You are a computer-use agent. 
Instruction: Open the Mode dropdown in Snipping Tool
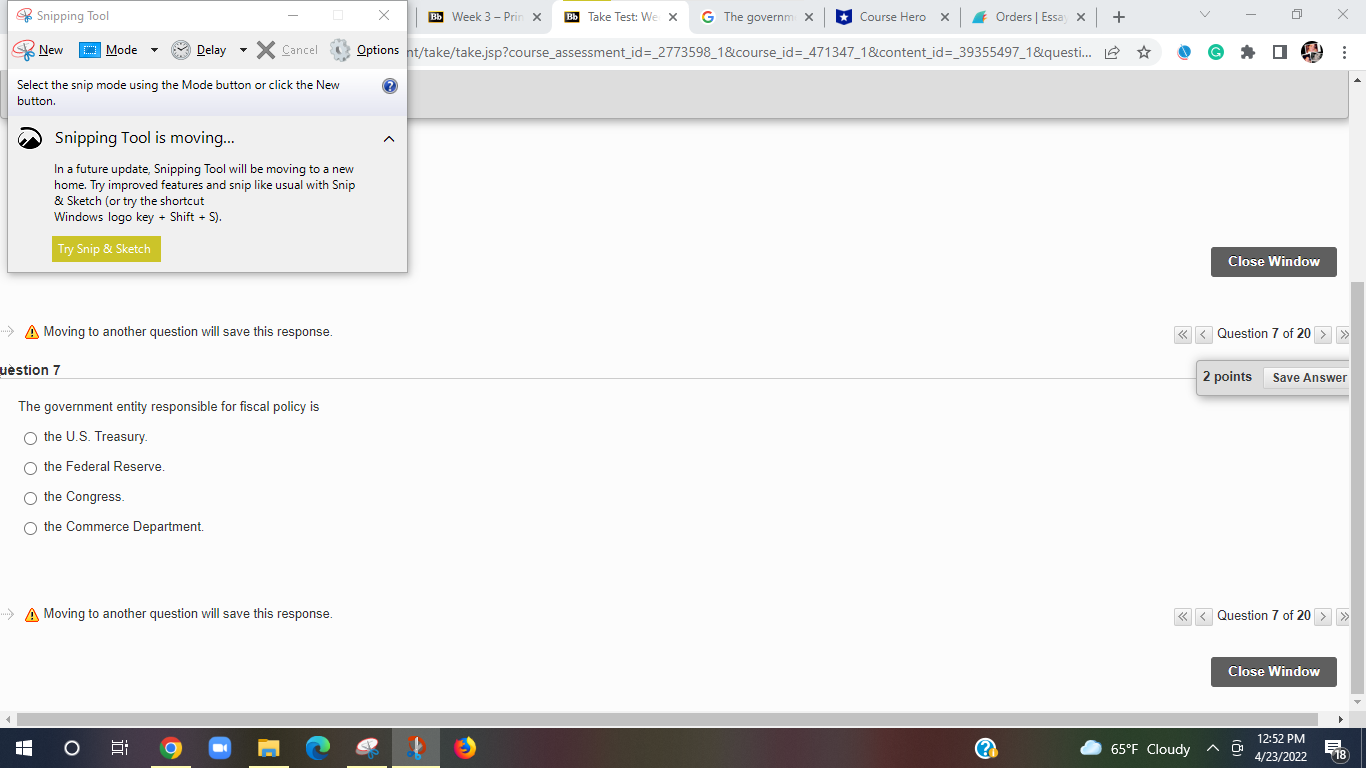[x=153, y=49]
